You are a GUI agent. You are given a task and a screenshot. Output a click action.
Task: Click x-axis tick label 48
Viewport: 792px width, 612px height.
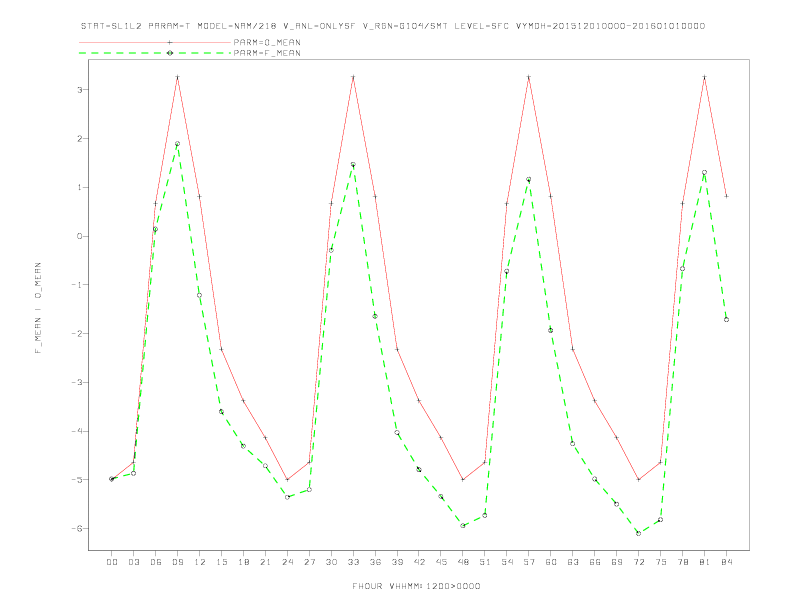click(x=463, y=562)
